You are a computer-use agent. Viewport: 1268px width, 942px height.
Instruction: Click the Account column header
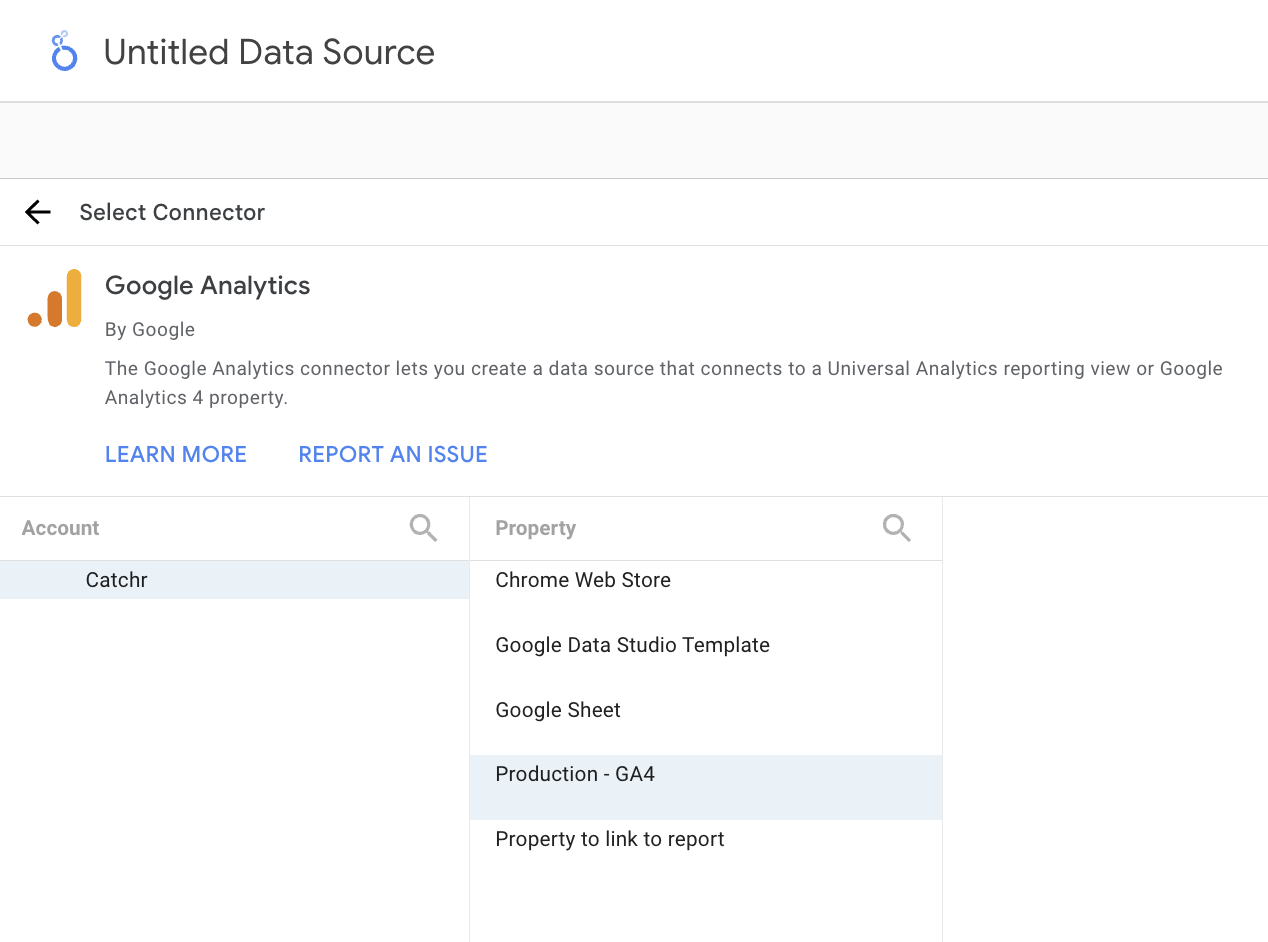click(61, 528)
